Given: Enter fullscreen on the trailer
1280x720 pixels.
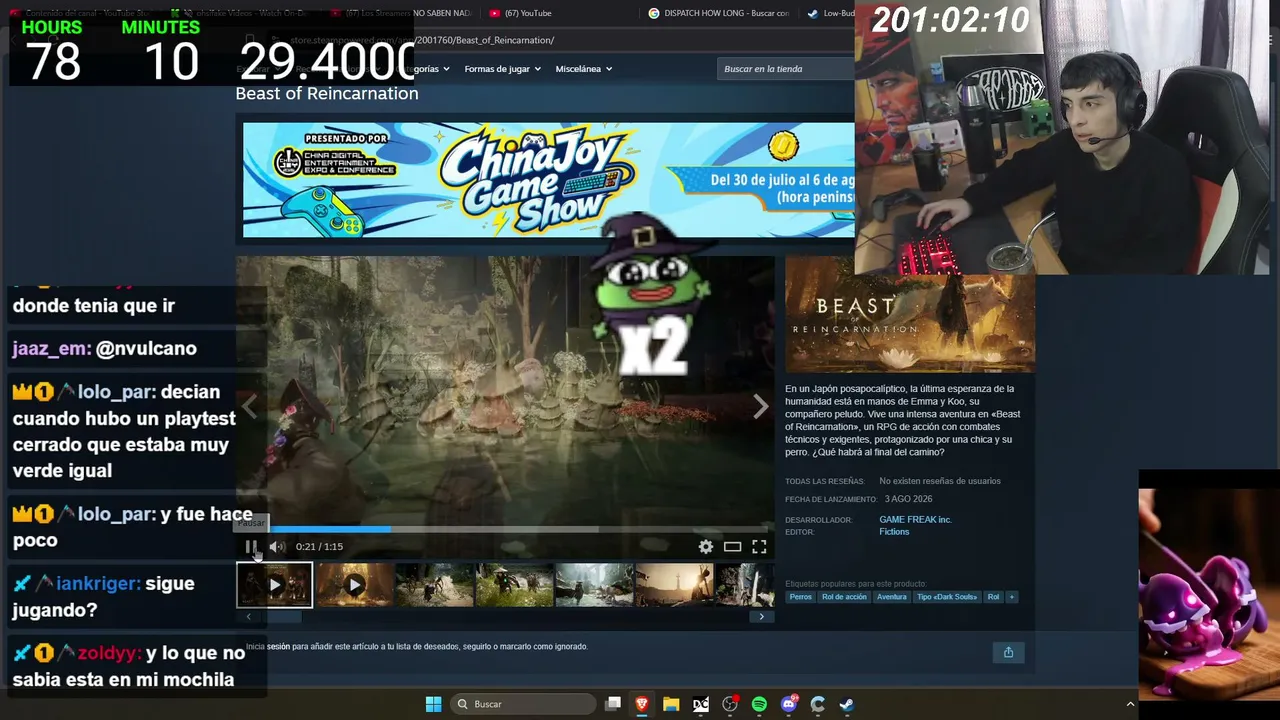Looking at the screenshot, I should [x=759, y=546].
